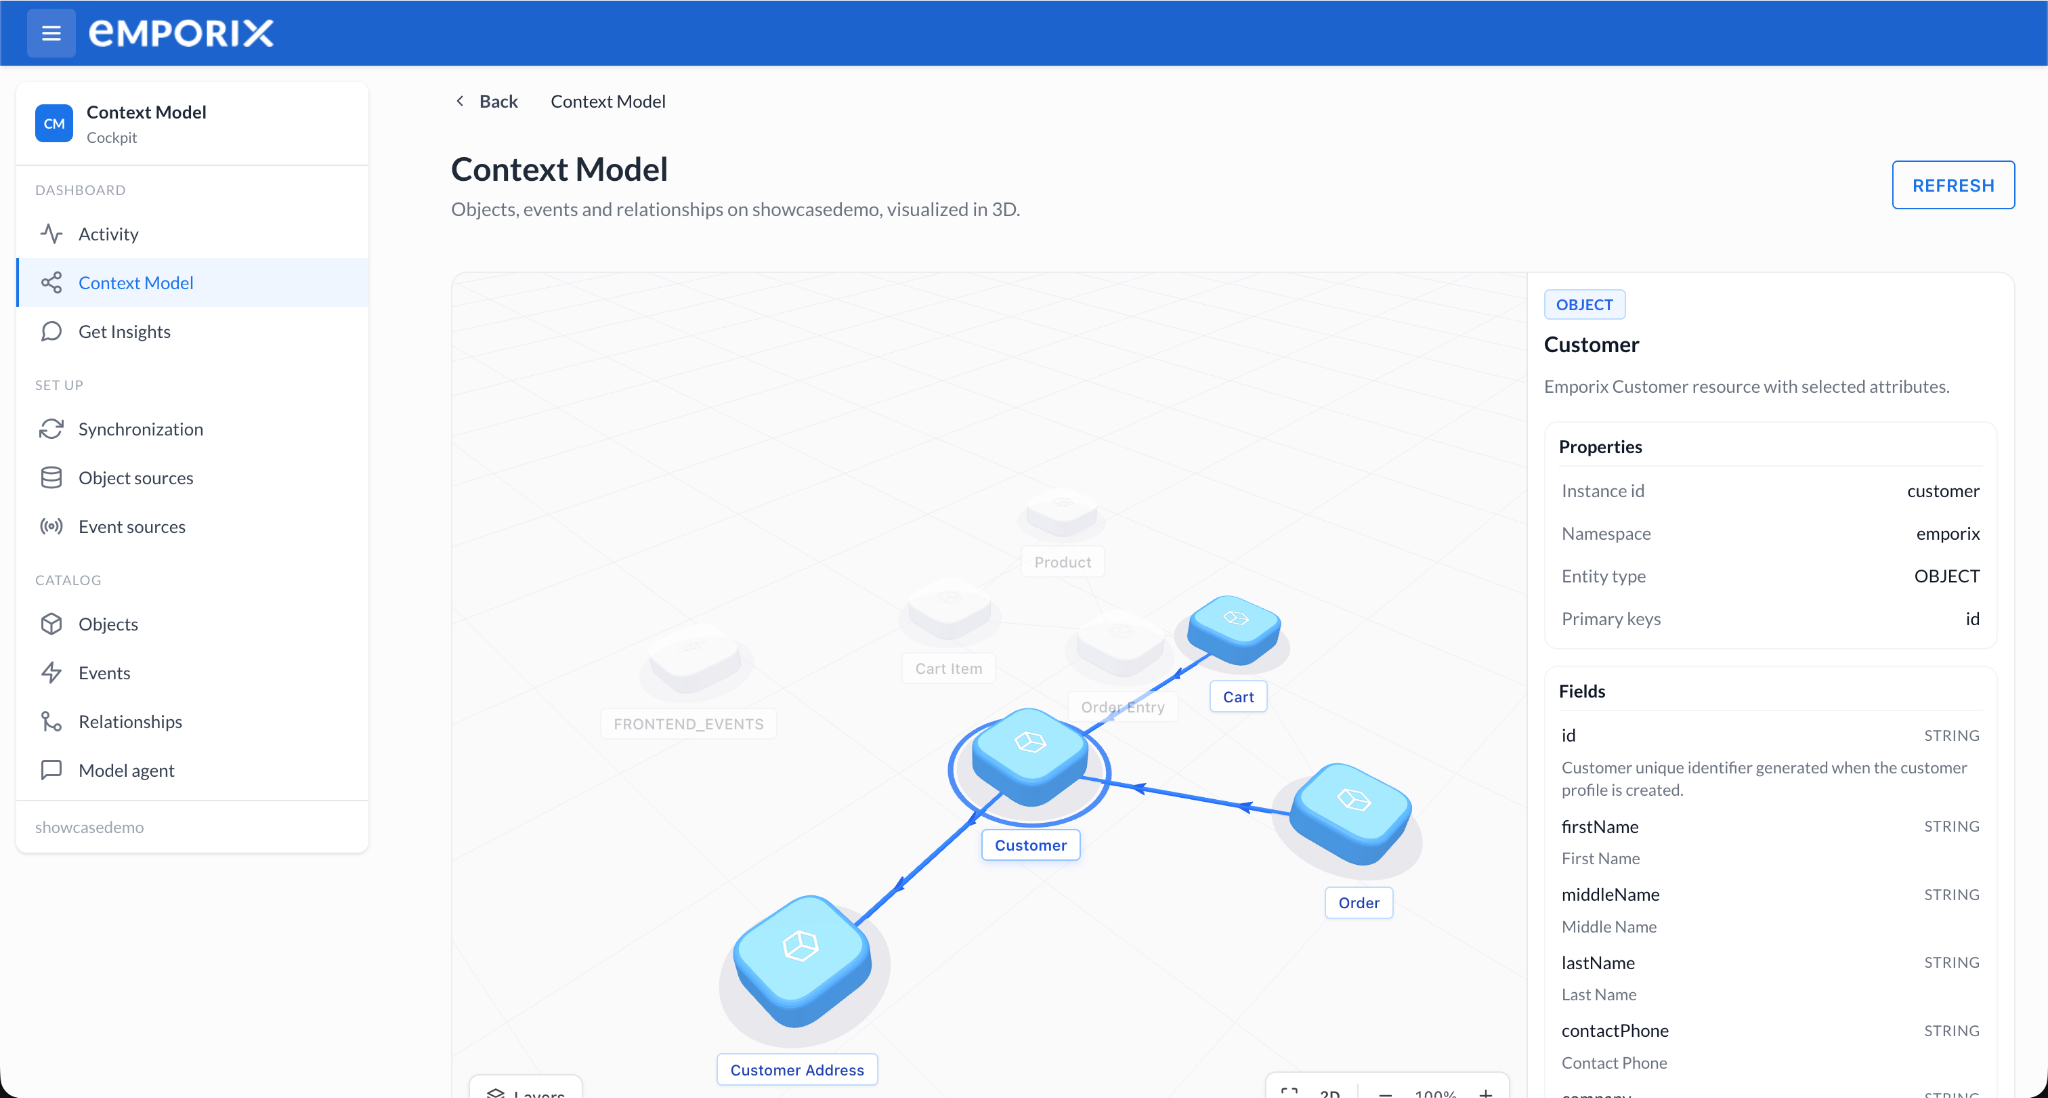Click the Emporix logo
The height and width of the screenshot is (1098, 2048).
(181, 33)
